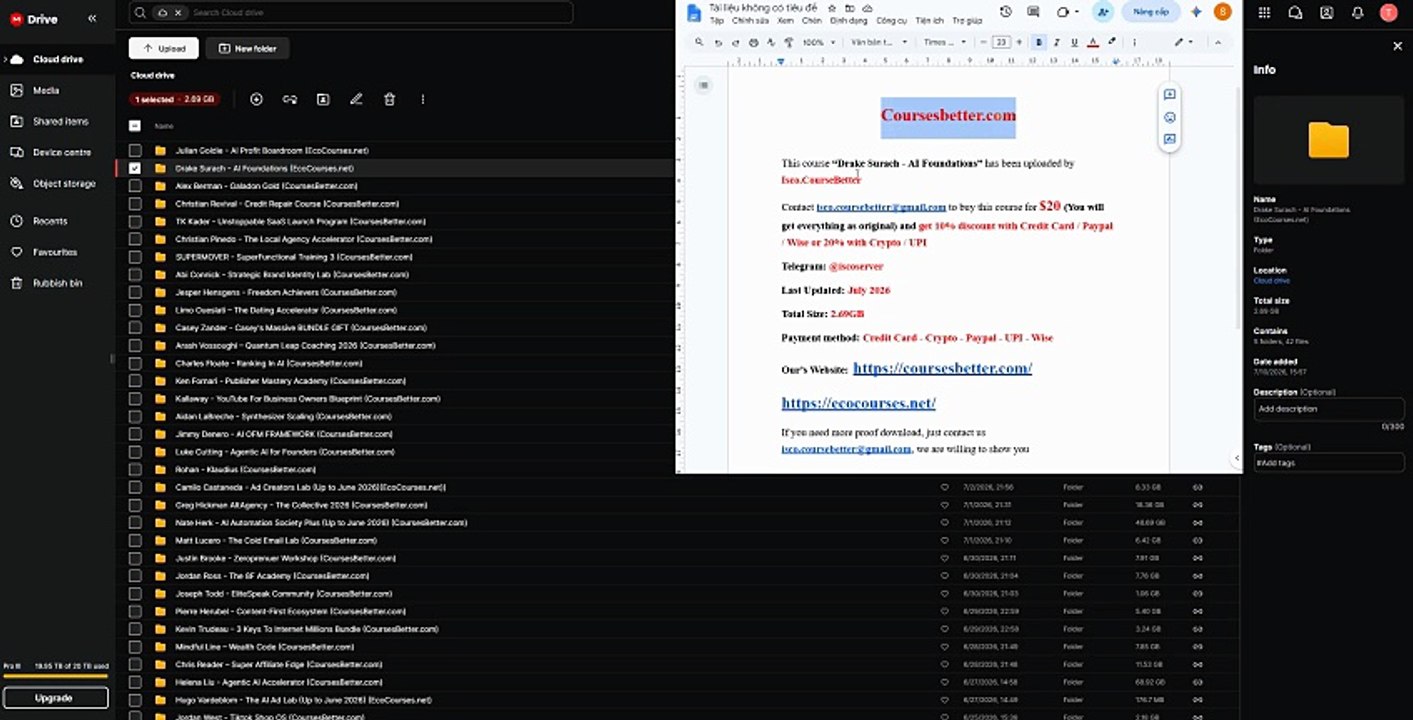The image size is (1413, 720).
Task: Tick checkbox for Christian Revival - Credit Repair Course
Action: pos(135,203)
